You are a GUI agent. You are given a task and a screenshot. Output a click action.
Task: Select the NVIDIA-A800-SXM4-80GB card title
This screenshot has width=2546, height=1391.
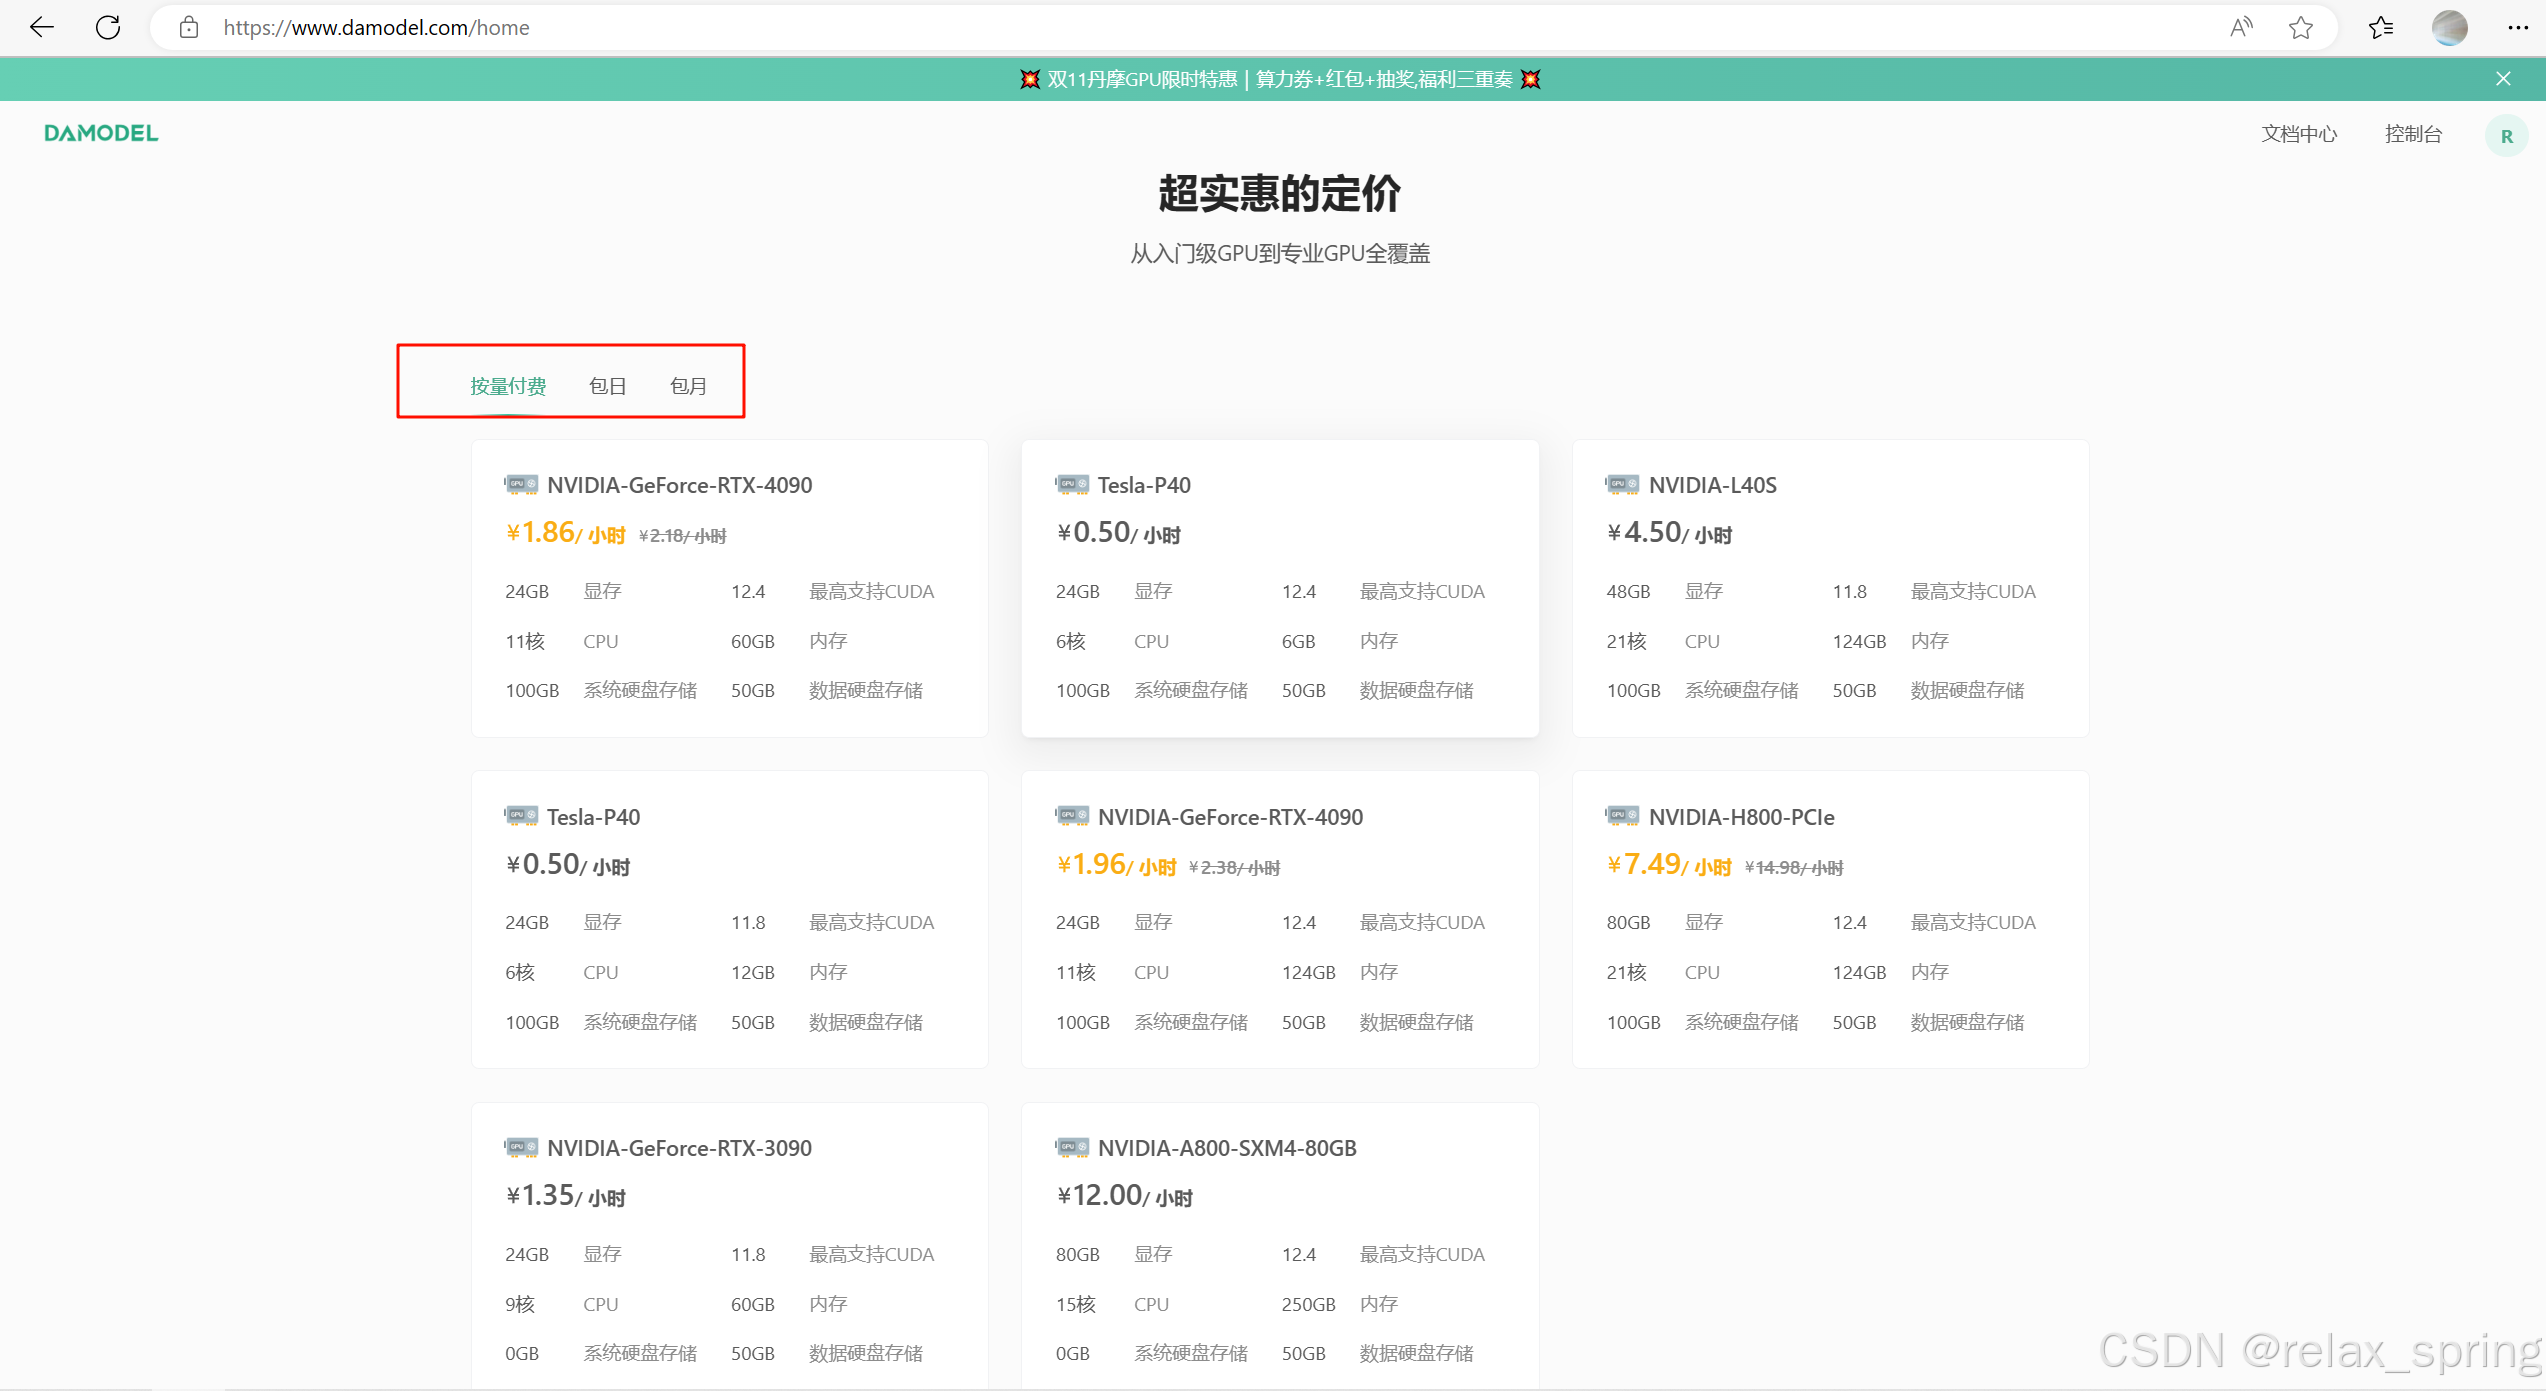click(x=1227, y=1148)
